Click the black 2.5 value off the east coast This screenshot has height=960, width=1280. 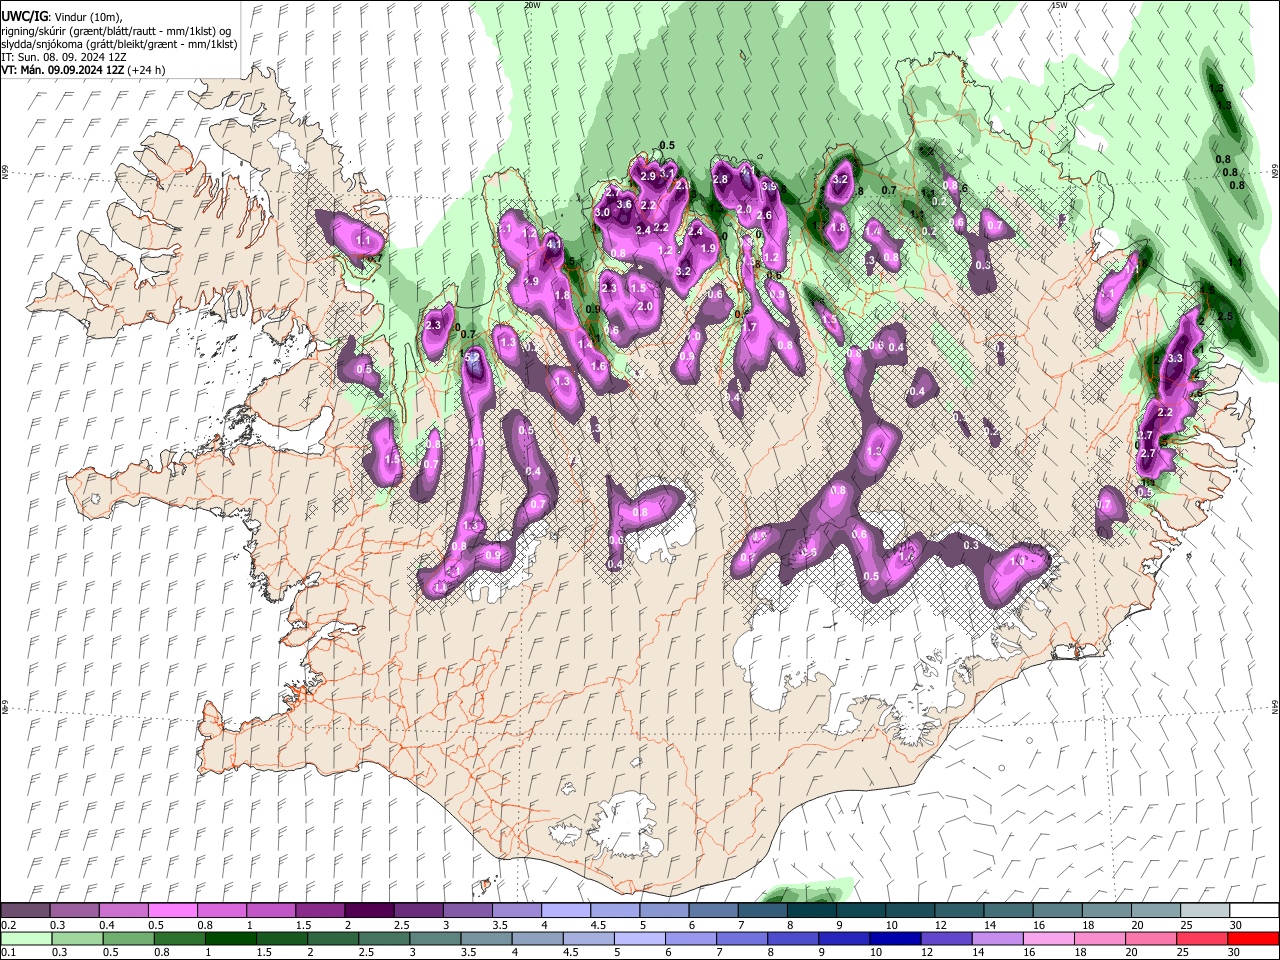click(x=1225, y=316)
